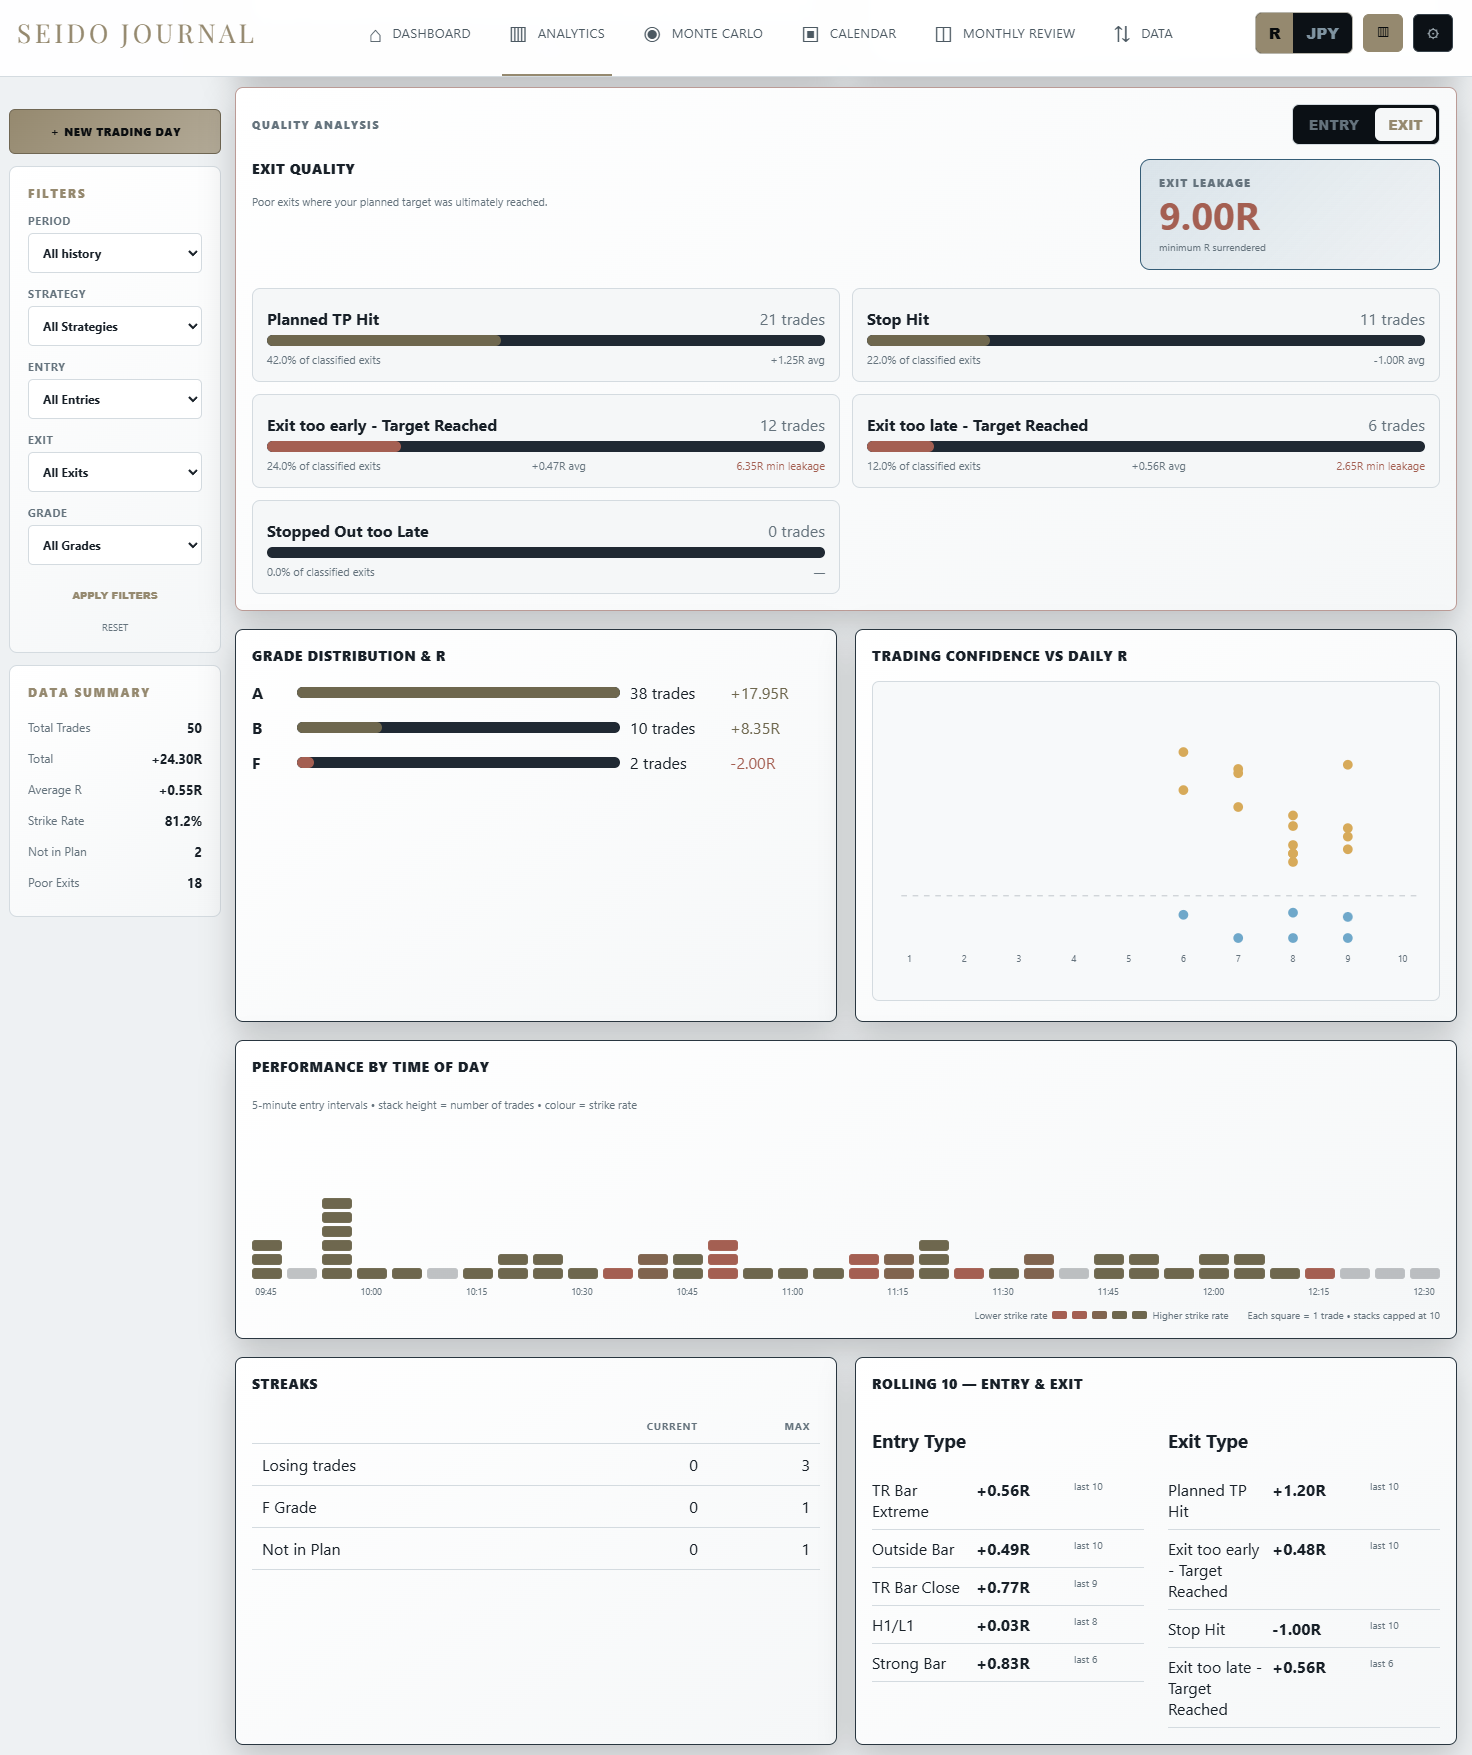Click the Planned TP Hit progress bar
The width and height of the screenshot is (1472, 1755).
tap(546, 341)
